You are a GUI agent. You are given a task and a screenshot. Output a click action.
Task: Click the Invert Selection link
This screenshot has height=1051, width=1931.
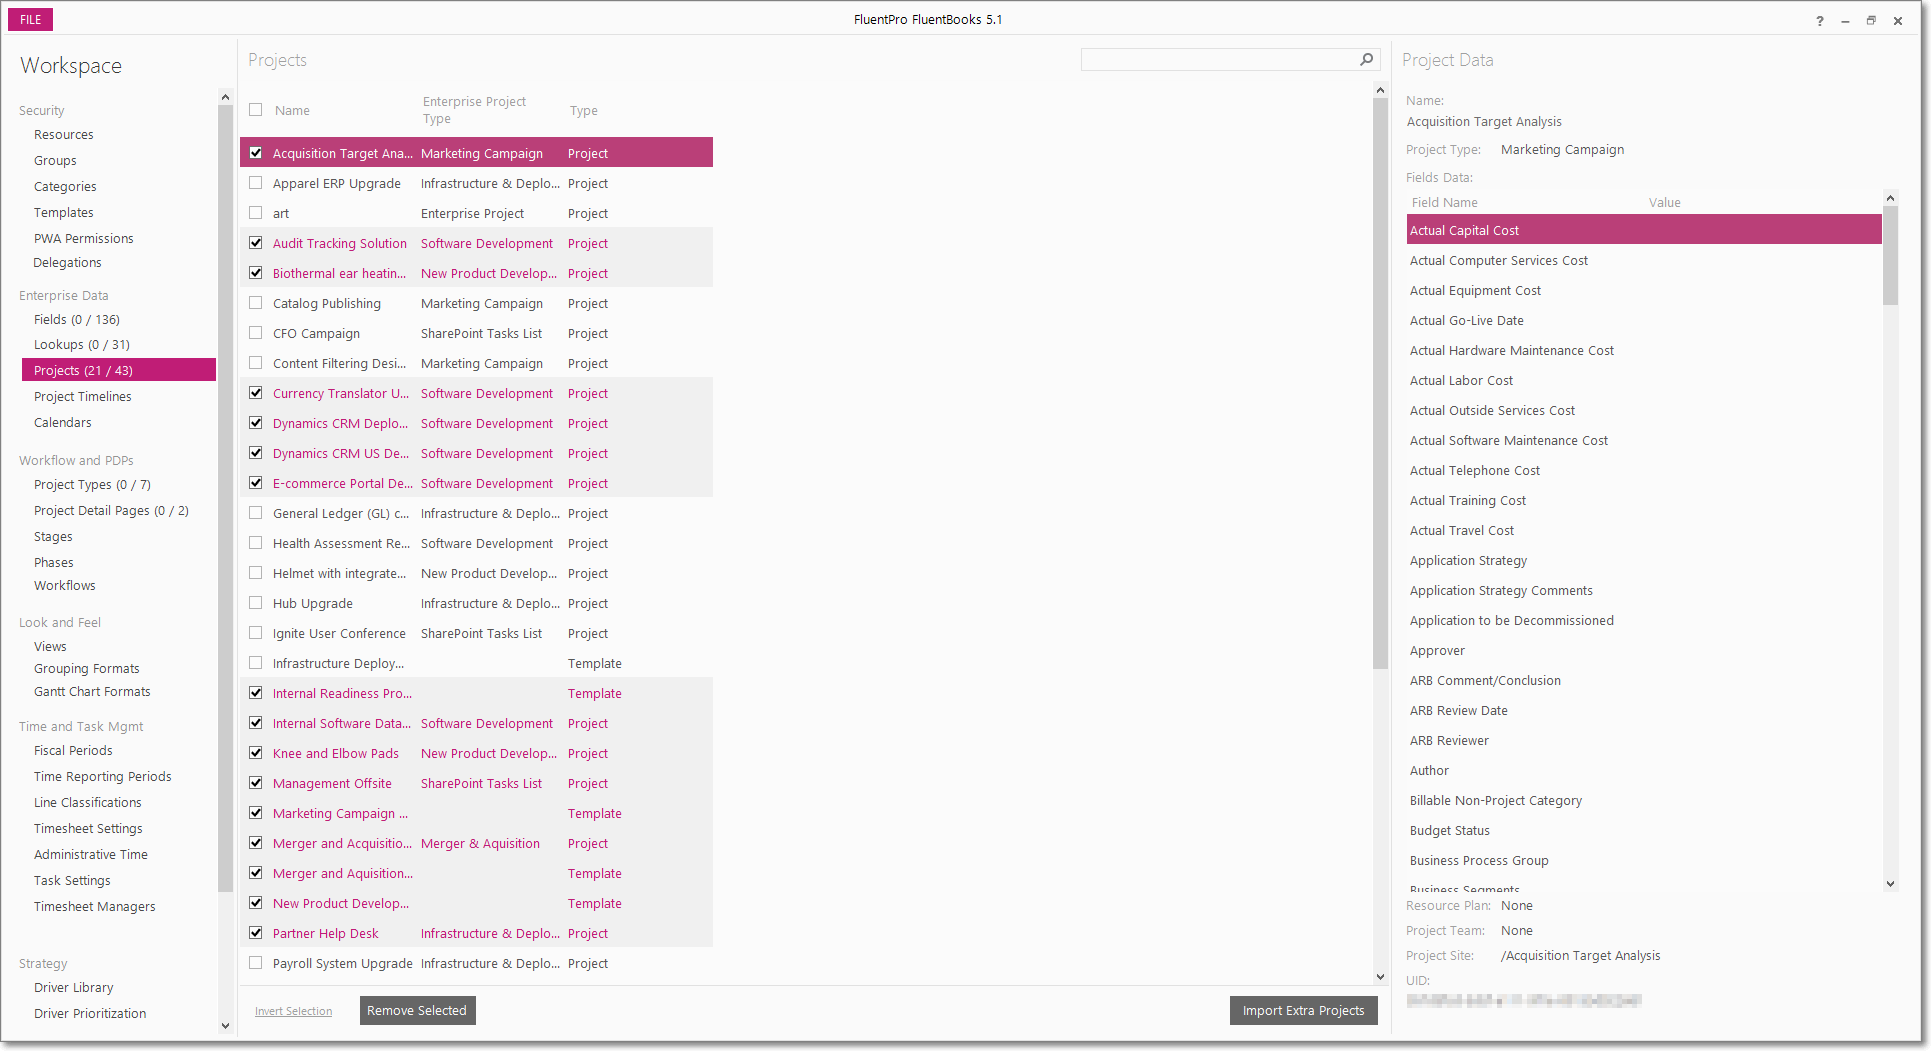294,1012
